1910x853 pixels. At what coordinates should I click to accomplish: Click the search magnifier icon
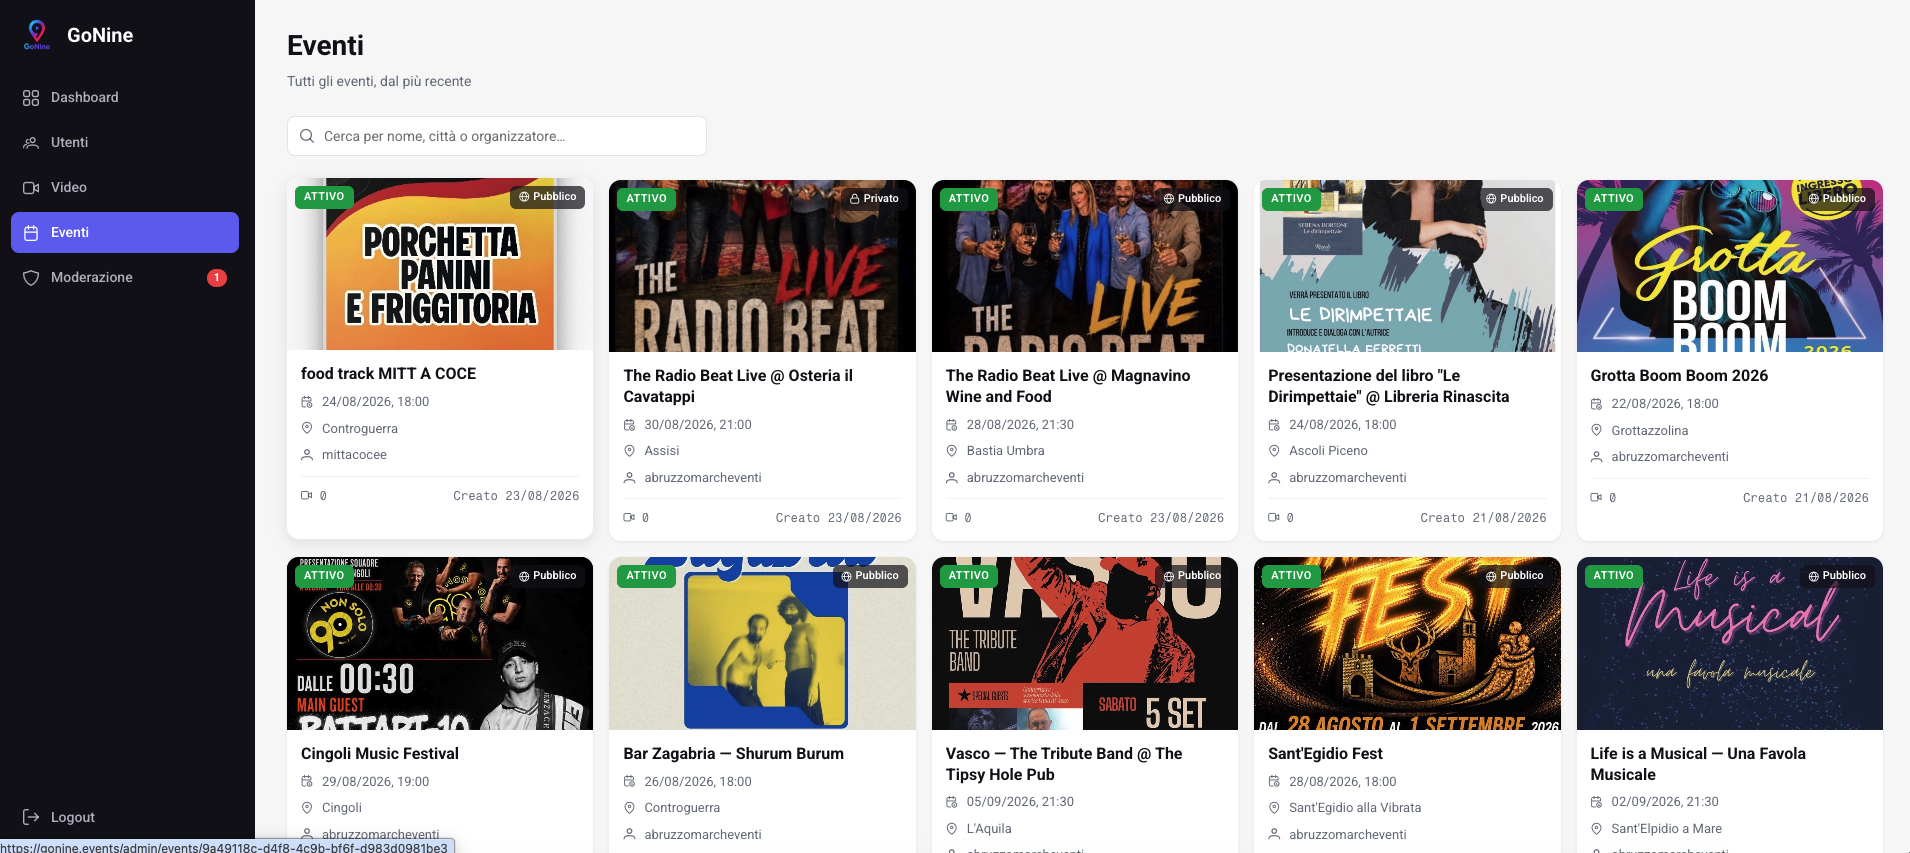(x=307, y=136)
